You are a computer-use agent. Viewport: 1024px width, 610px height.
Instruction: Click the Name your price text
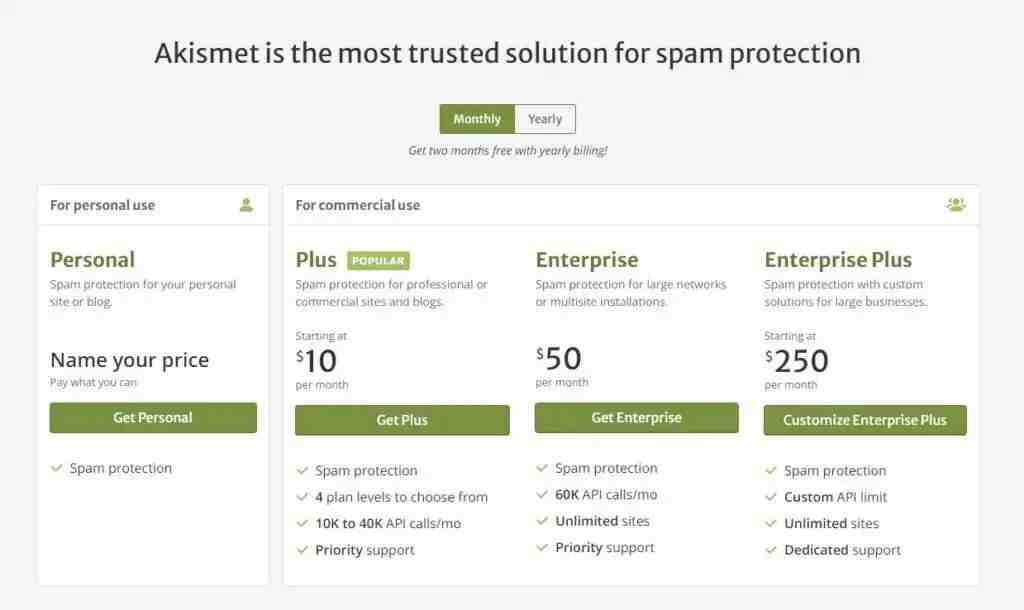[x=129, y=360]
